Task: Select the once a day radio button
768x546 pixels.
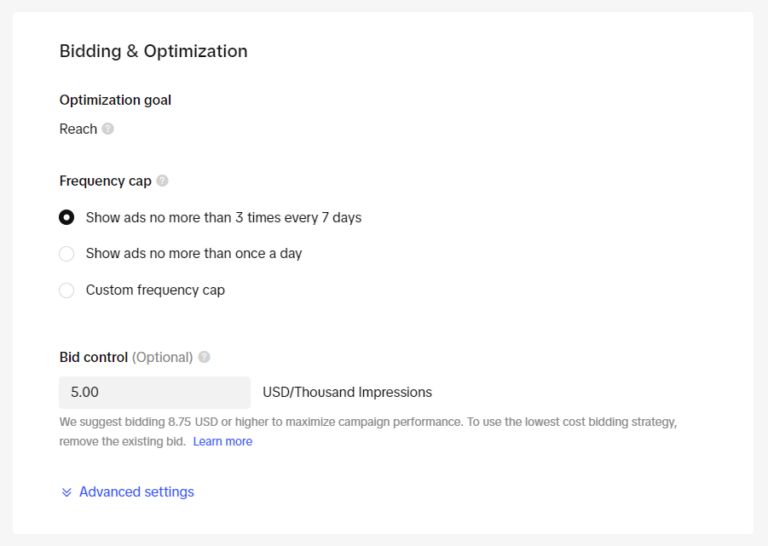Action: click(67, 254)
